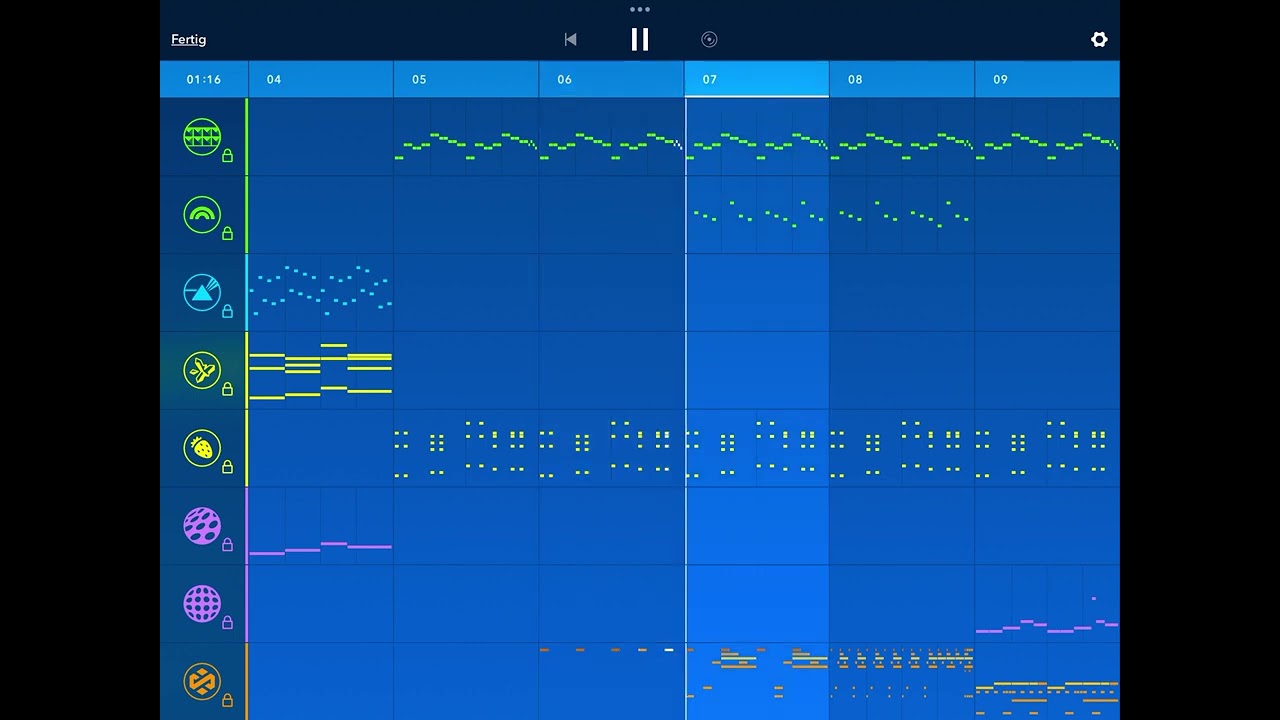Tap the three-dot handle at top
Viewport: 1280px width, 720px height.
640,9
